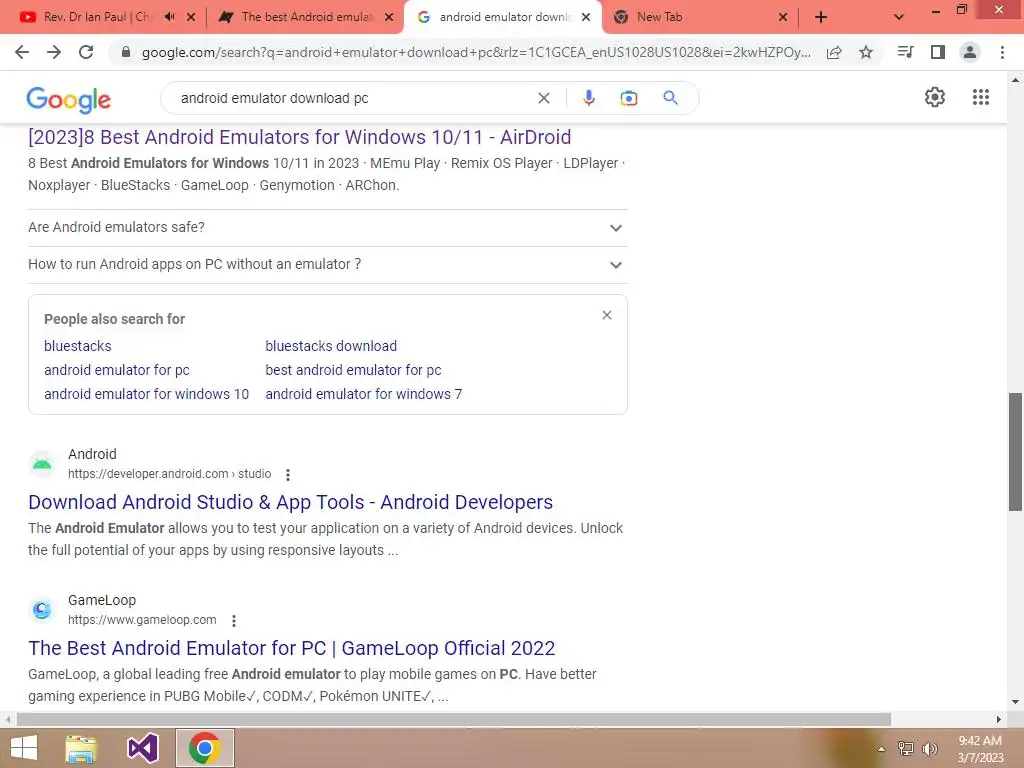Screen dimensions: 1024x768
Task: Click the Google Search magnifier icon
Action: coord(670,98)
